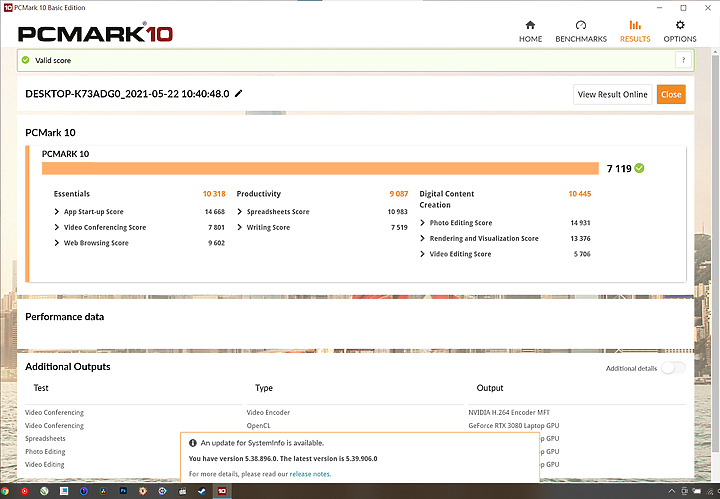Click the question mark help button

[683, 60]
